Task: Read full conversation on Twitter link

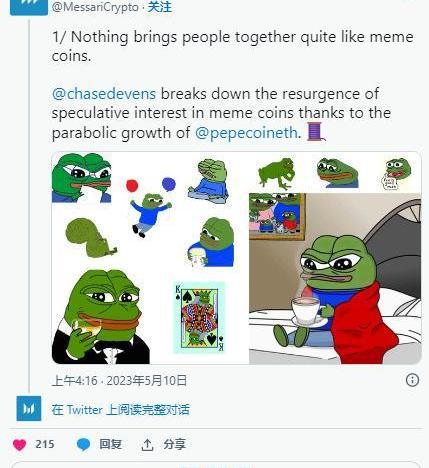Action: 121,410
